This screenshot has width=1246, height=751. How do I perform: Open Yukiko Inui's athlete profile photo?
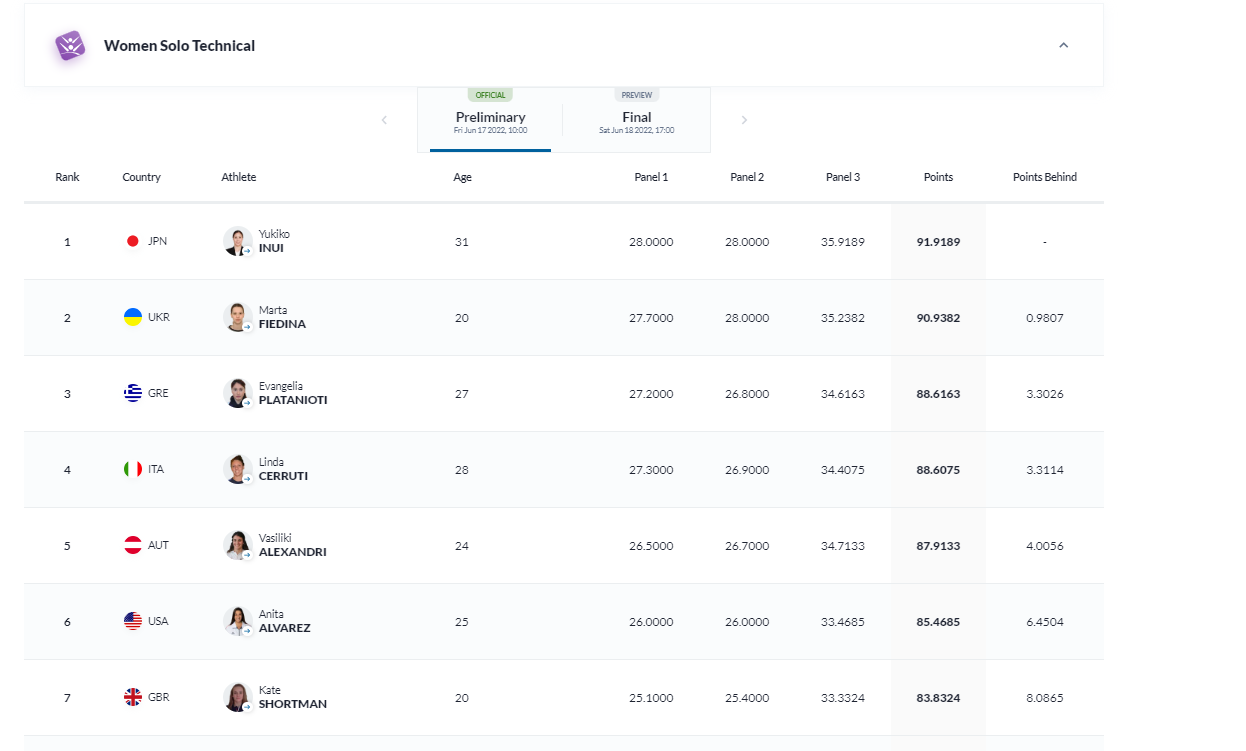237,241
